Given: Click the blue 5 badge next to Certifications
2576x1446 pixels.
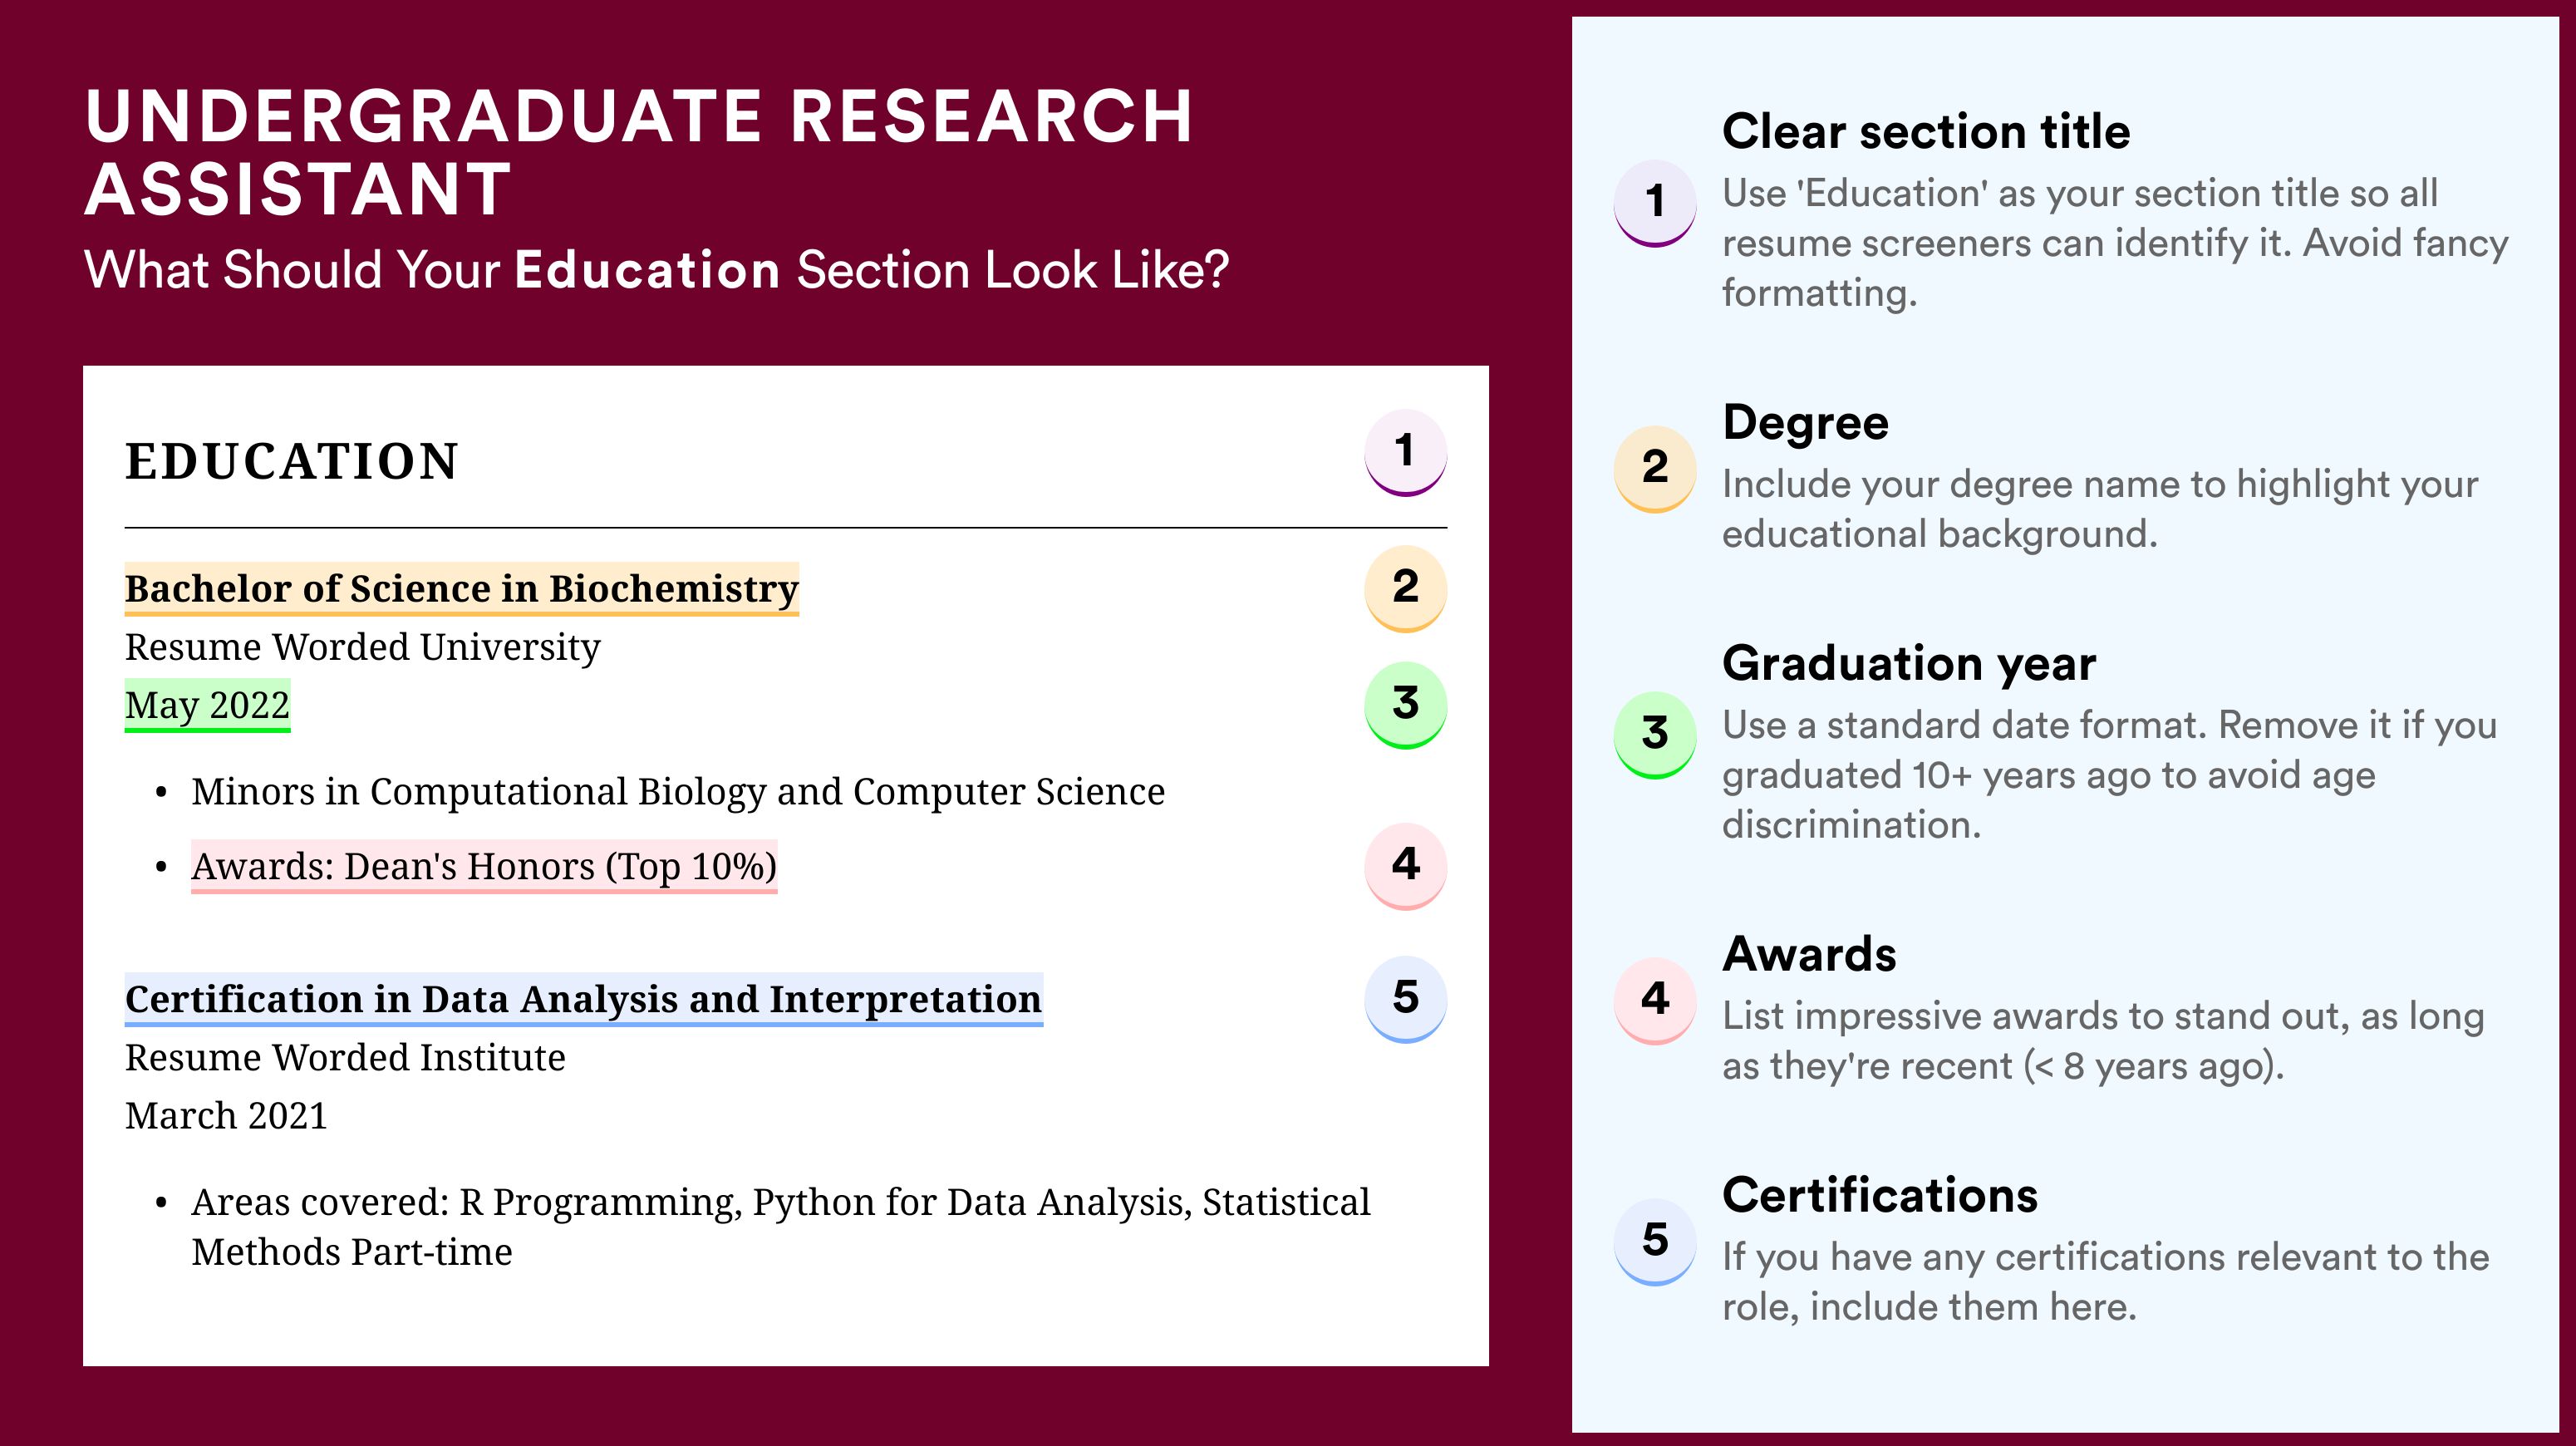Looking at the screenshot, I should click(1654, 1242).
